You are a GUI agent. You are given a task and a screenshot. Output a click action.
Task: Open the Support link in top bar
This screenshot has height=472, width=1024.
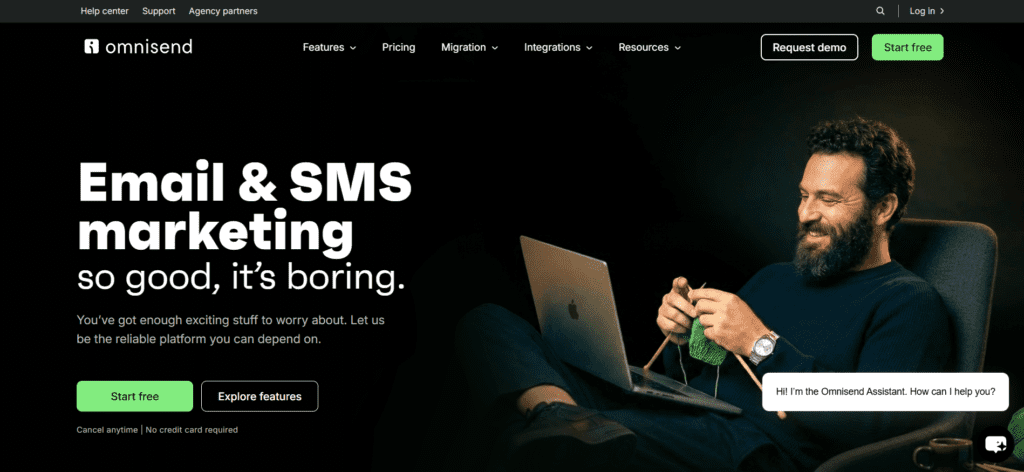[x=159, y=11]
